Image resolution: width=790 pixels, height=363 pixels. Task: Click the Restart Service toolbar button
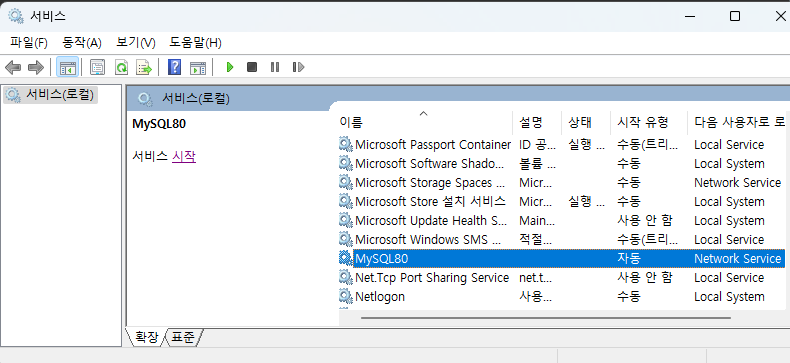coord(298,67)
